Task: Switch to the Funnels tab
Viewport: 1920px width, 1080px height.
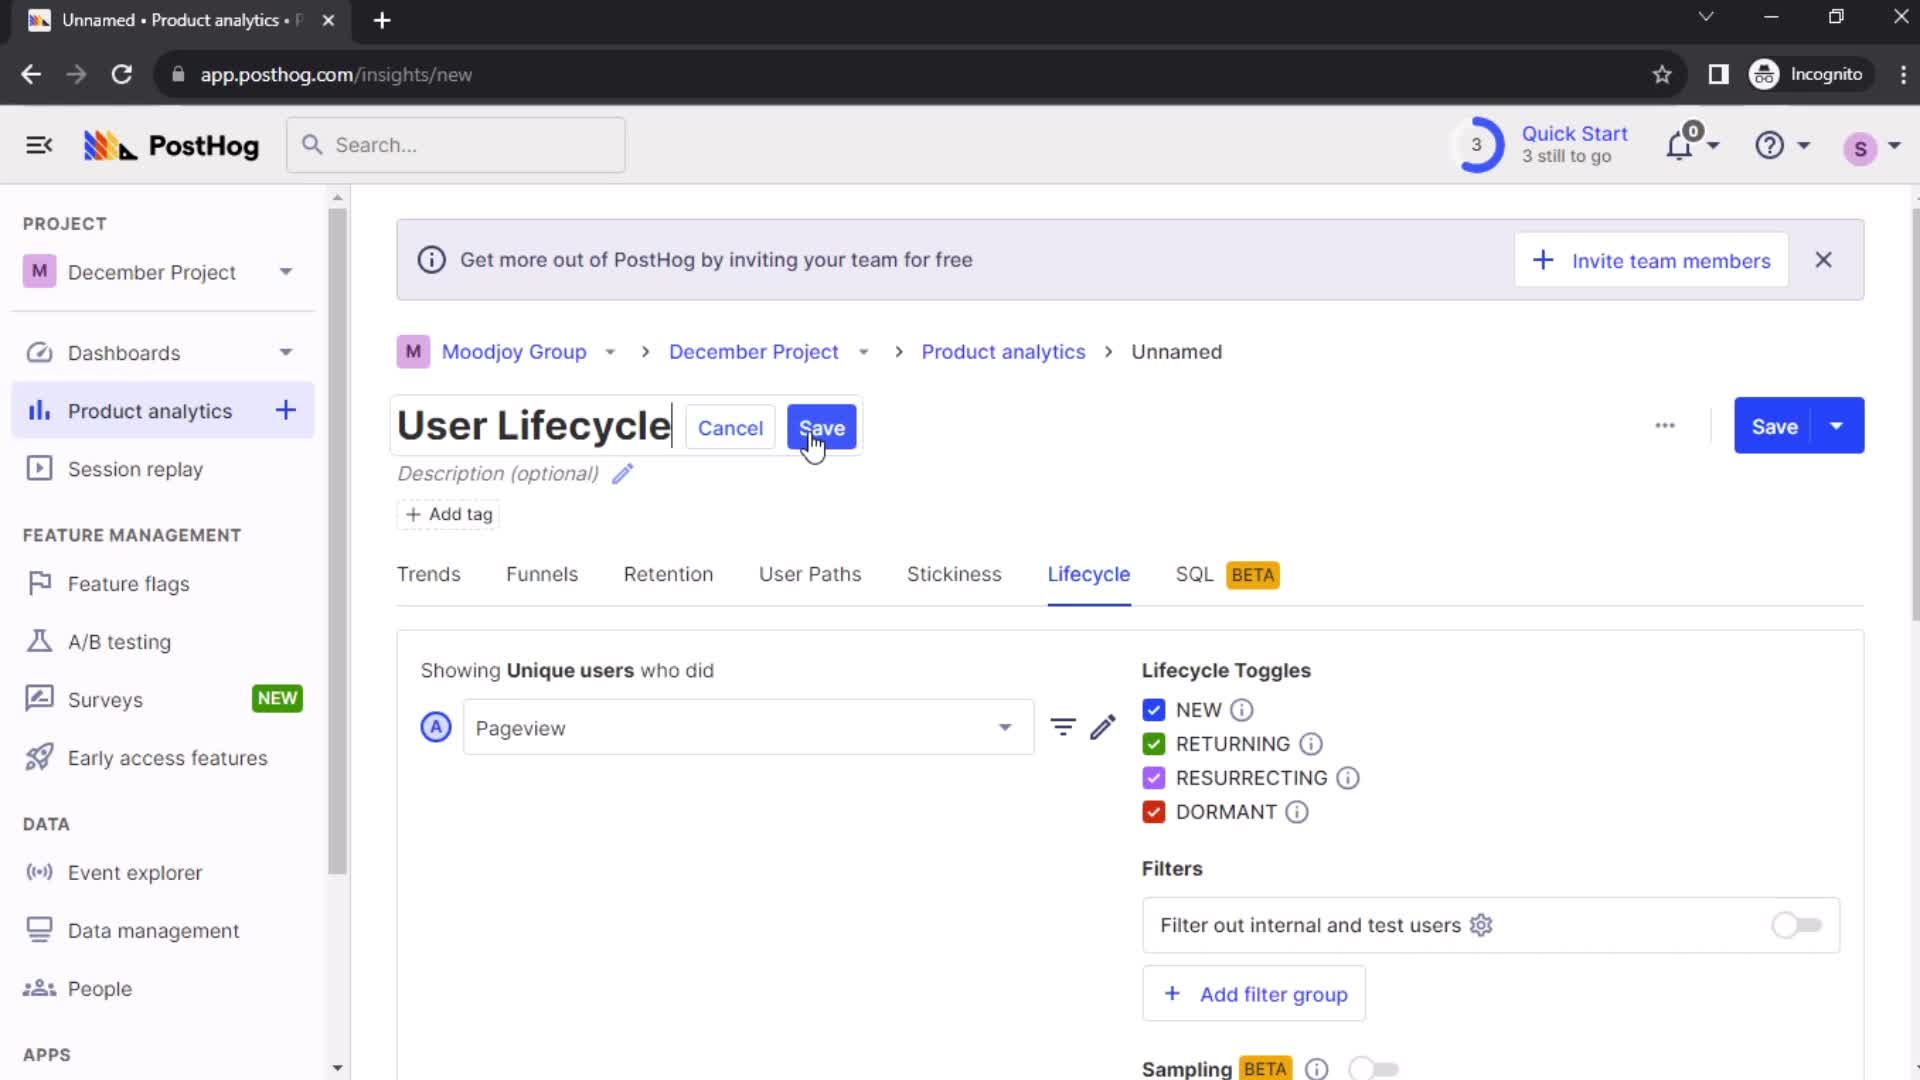Action: click(x=542, y=575)
